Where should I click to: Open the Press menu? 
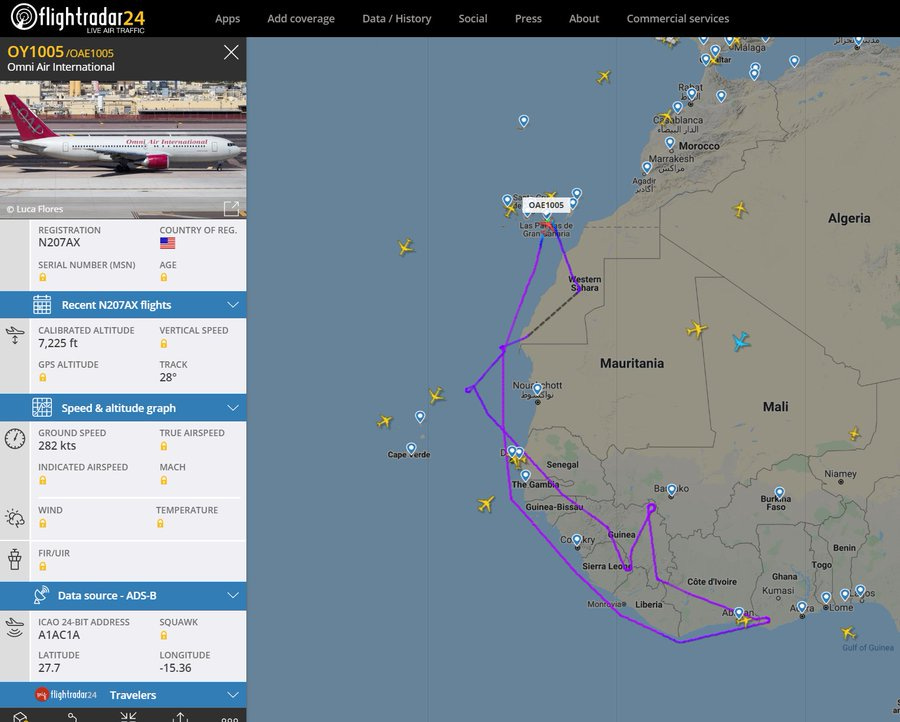[x=528, y=18]
